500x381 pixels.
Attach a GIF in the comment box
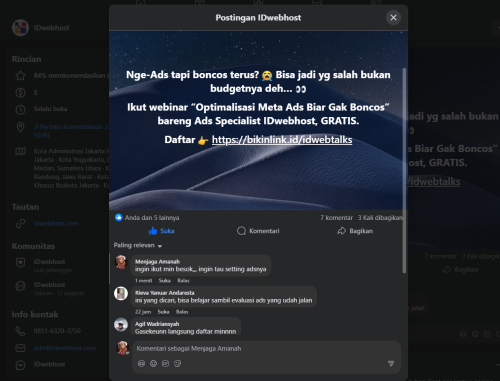[165, 363]
